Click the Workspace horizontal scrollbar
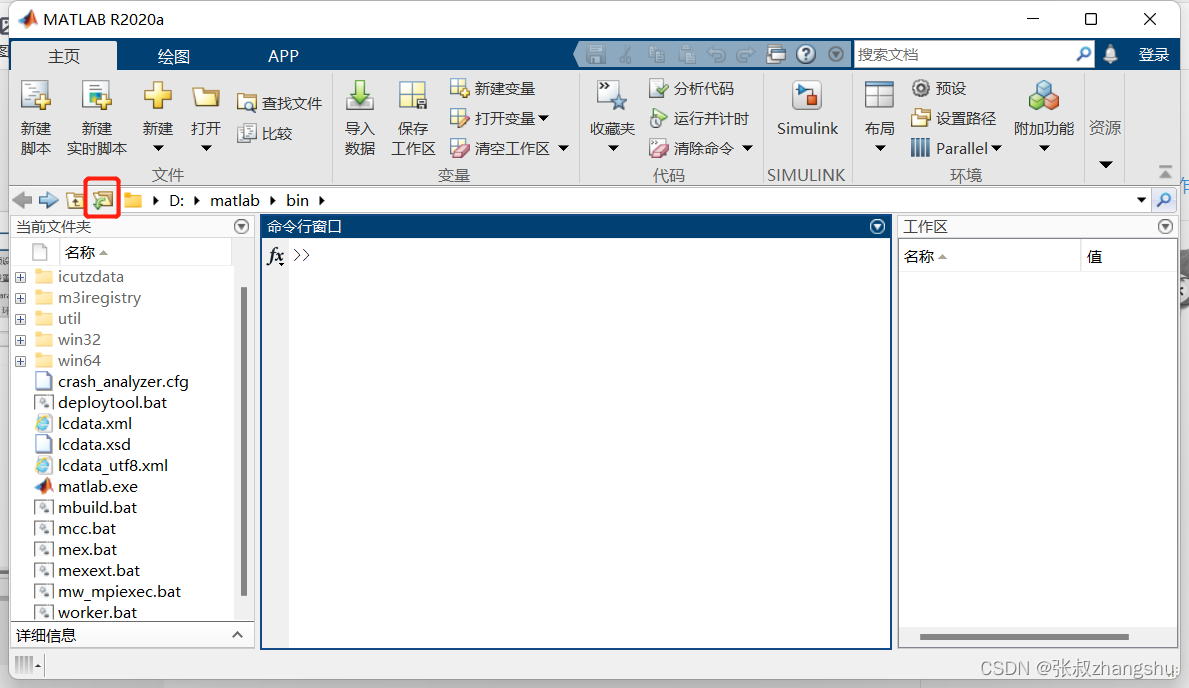1189x688 pixels. click(1024, 636)
